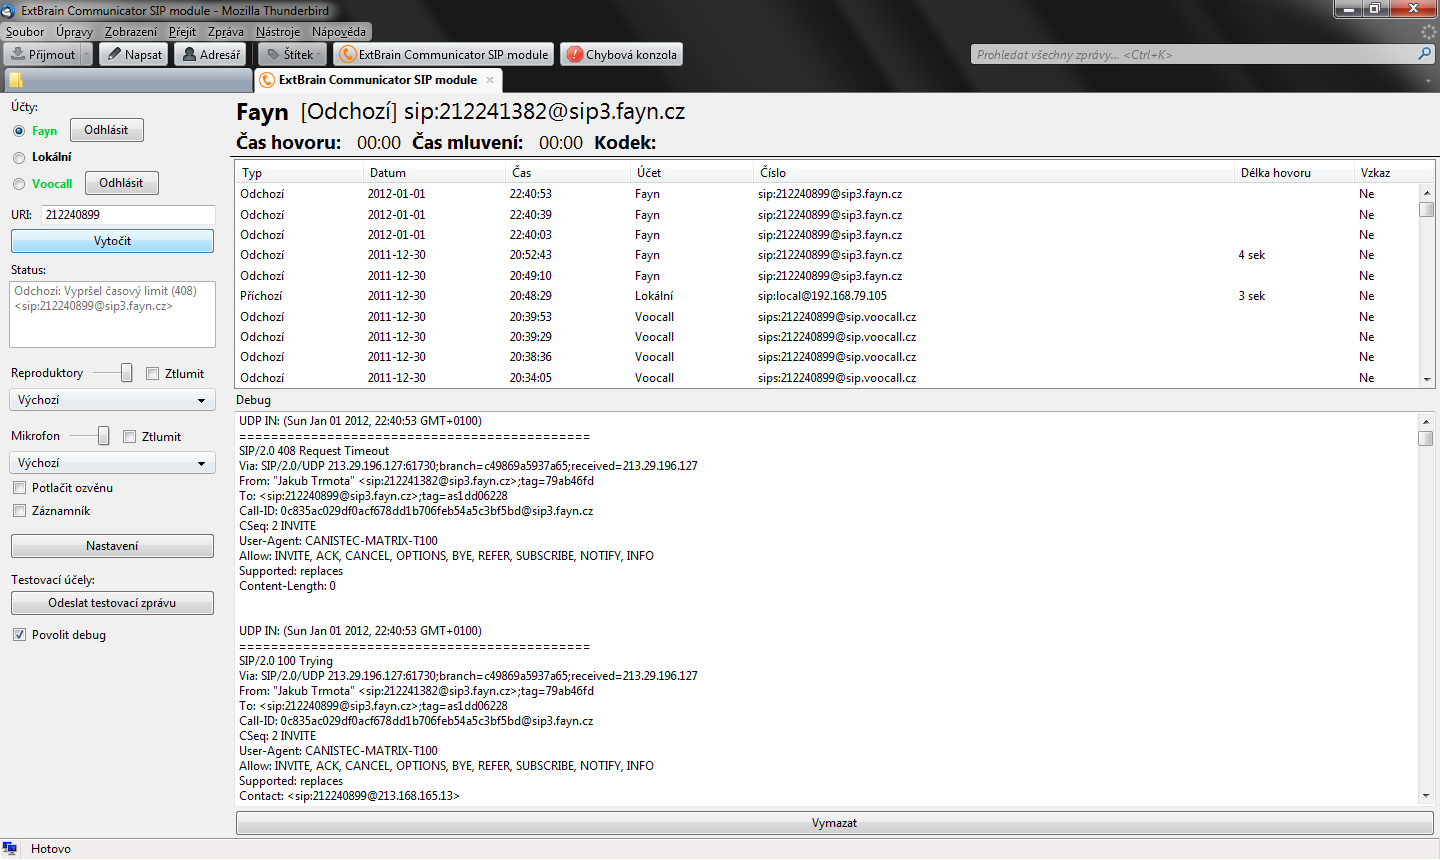Click Odhlásit next to Fayn account

coord(106,130)
